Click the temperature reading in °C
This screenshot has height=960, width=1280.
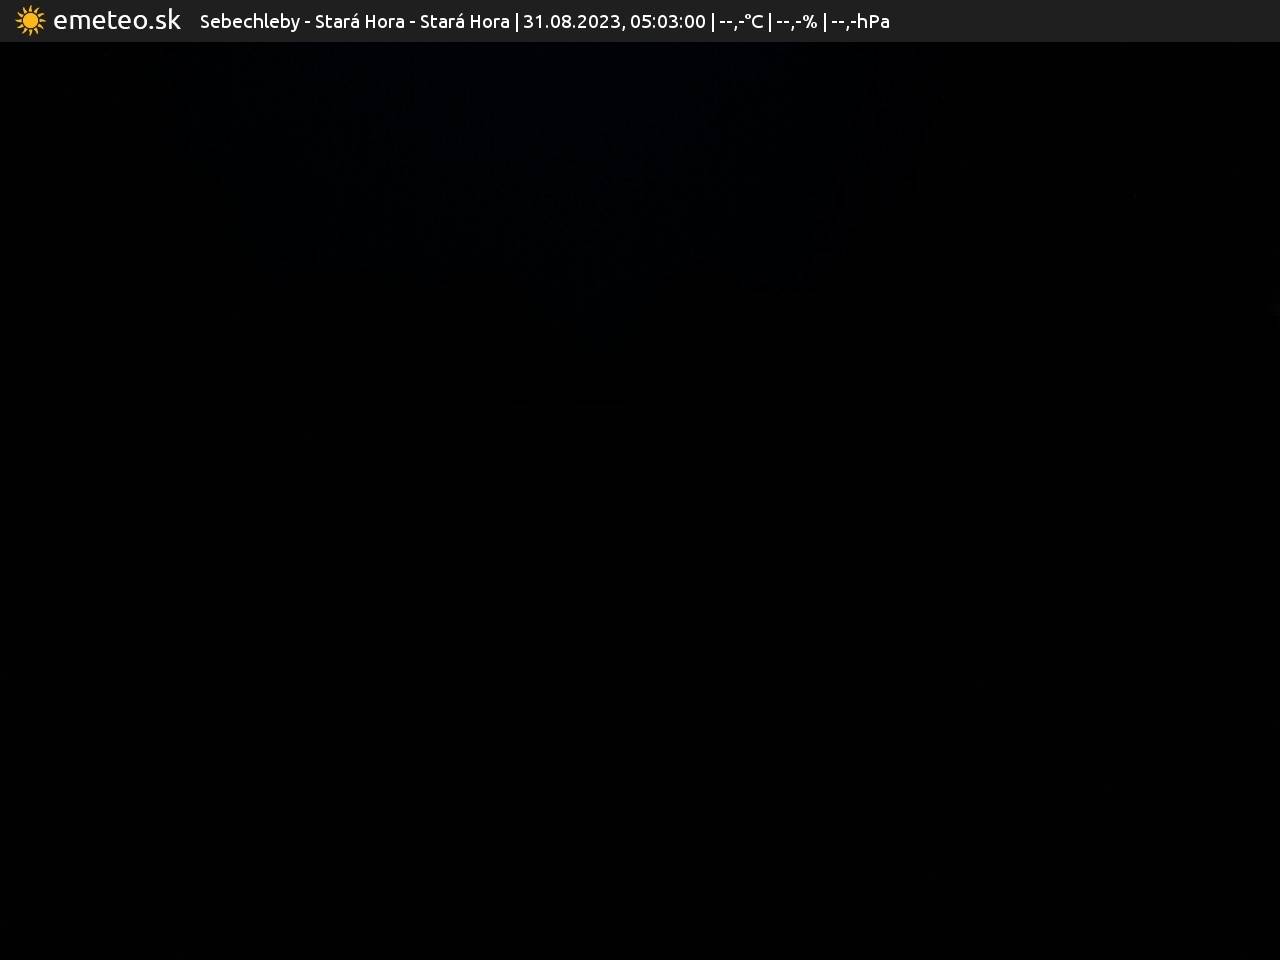pos(741,22)
